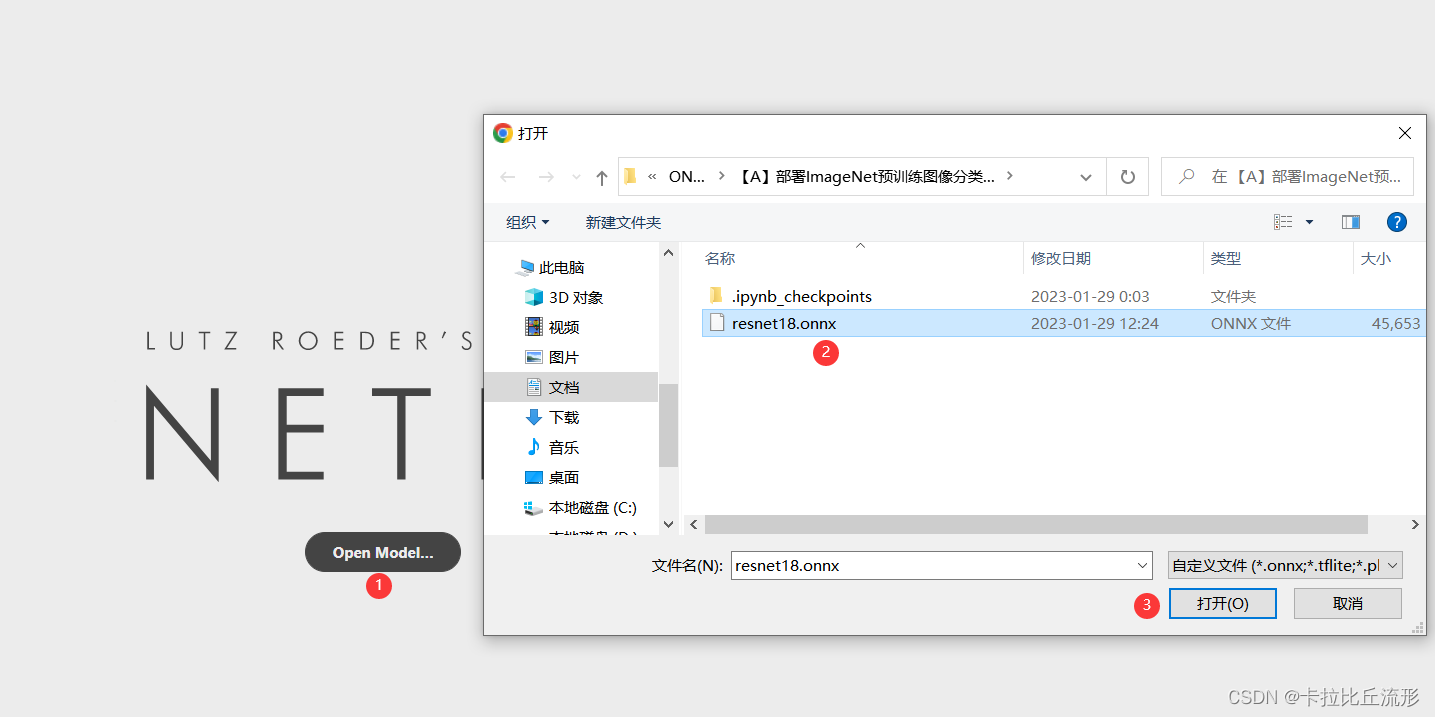Click the 文件名 filename input field
1435x717 pixels.
pyautogui.click(x=932, y=565)
